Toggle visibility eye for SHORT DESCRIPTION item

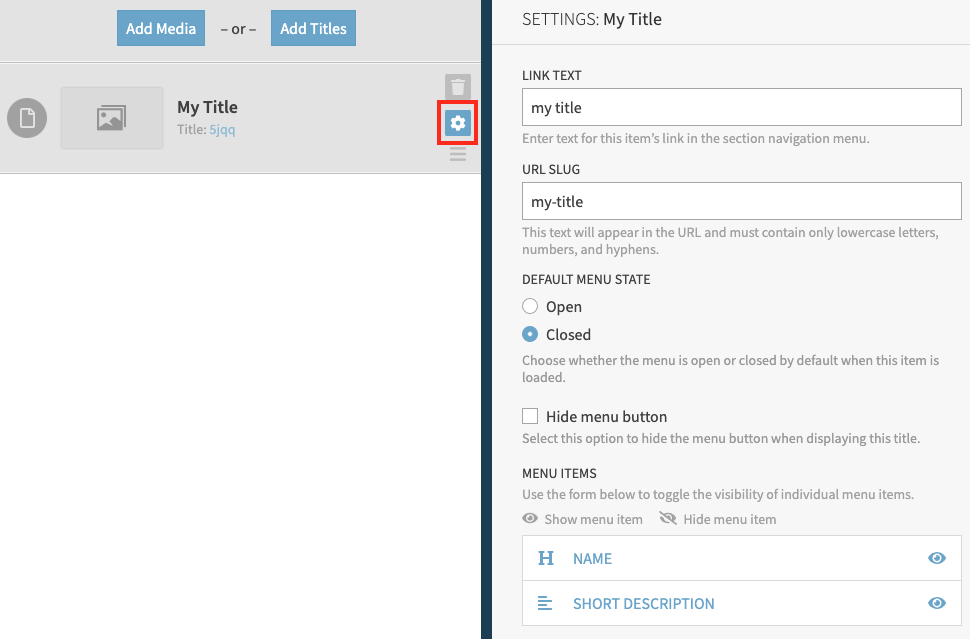point(936,603)
